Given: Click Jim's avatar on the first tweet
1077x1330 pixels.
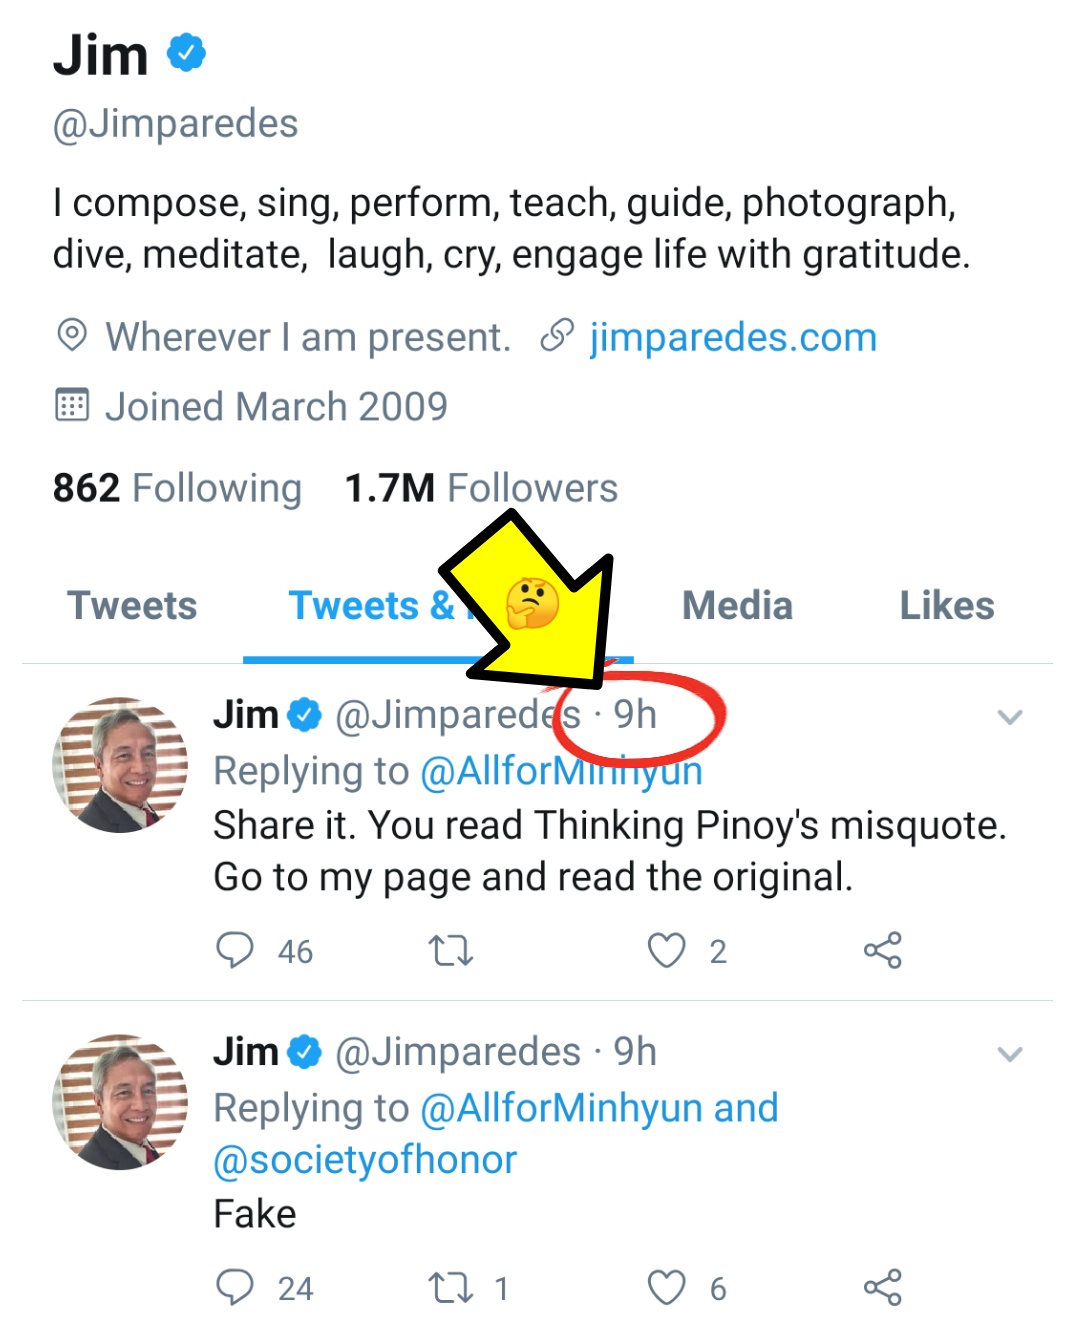Looking at the screenshot, I should [120, 765].
